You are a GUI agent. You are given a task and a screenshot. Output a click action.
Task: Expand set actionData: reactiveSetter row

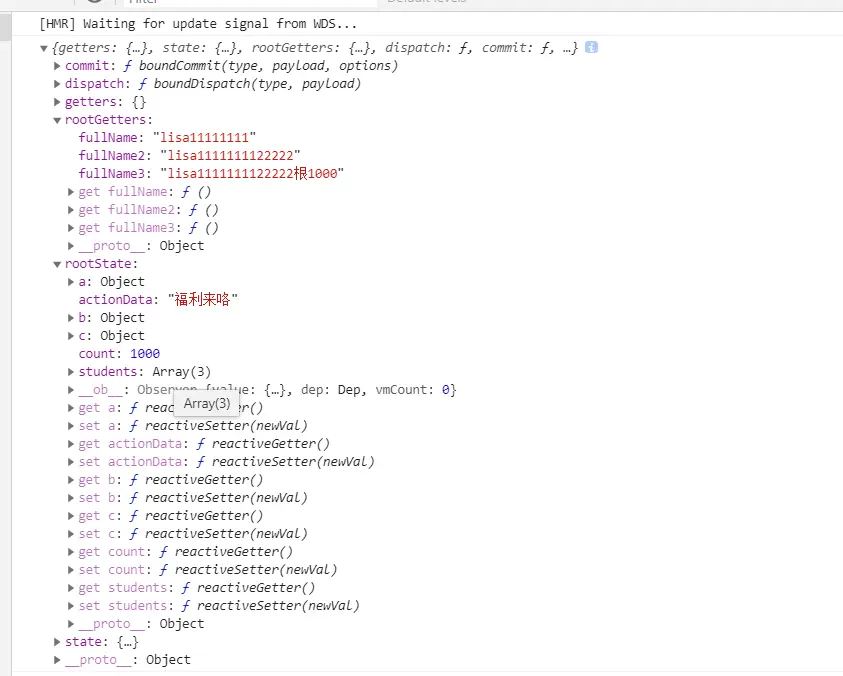click(70, 462)
